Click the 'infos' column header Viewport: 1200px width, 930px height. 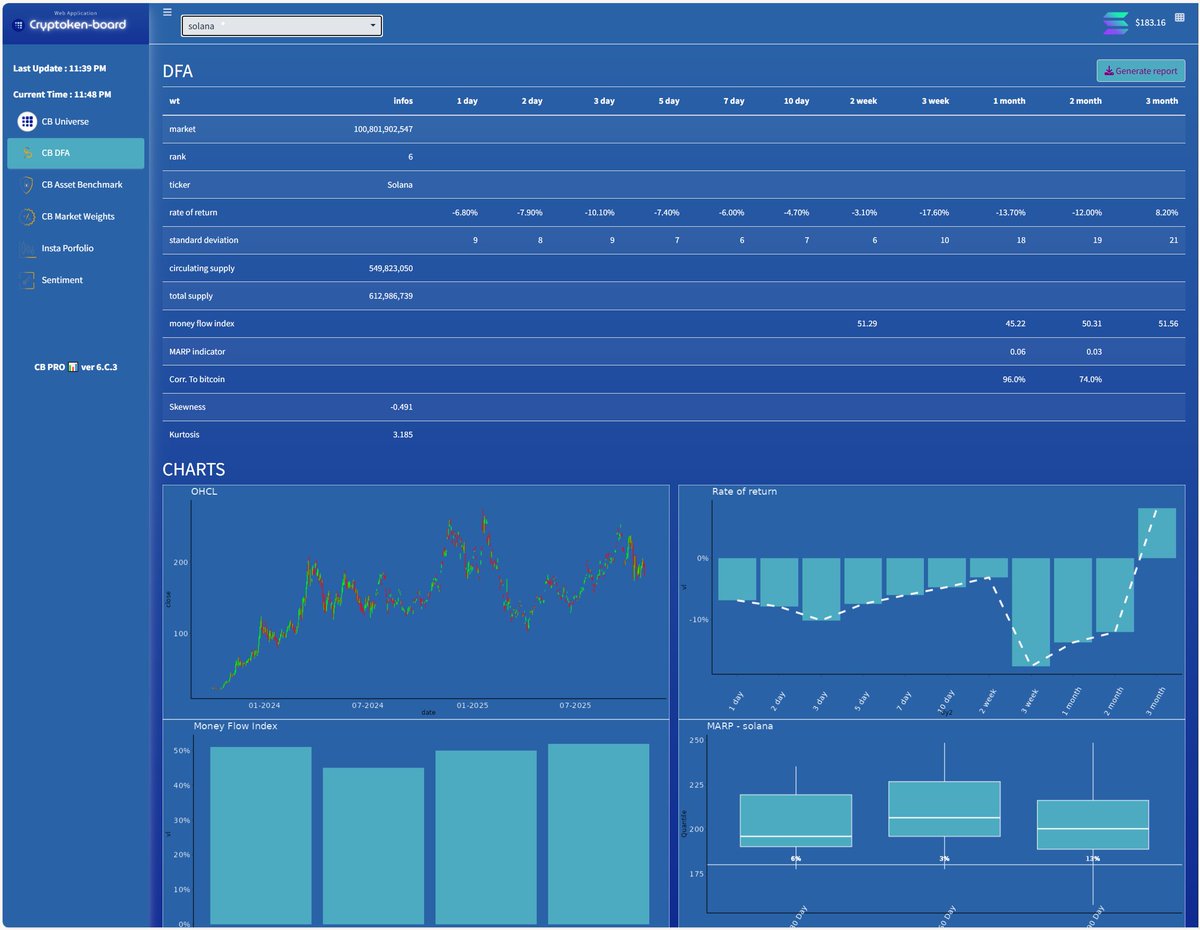point(403,101)
